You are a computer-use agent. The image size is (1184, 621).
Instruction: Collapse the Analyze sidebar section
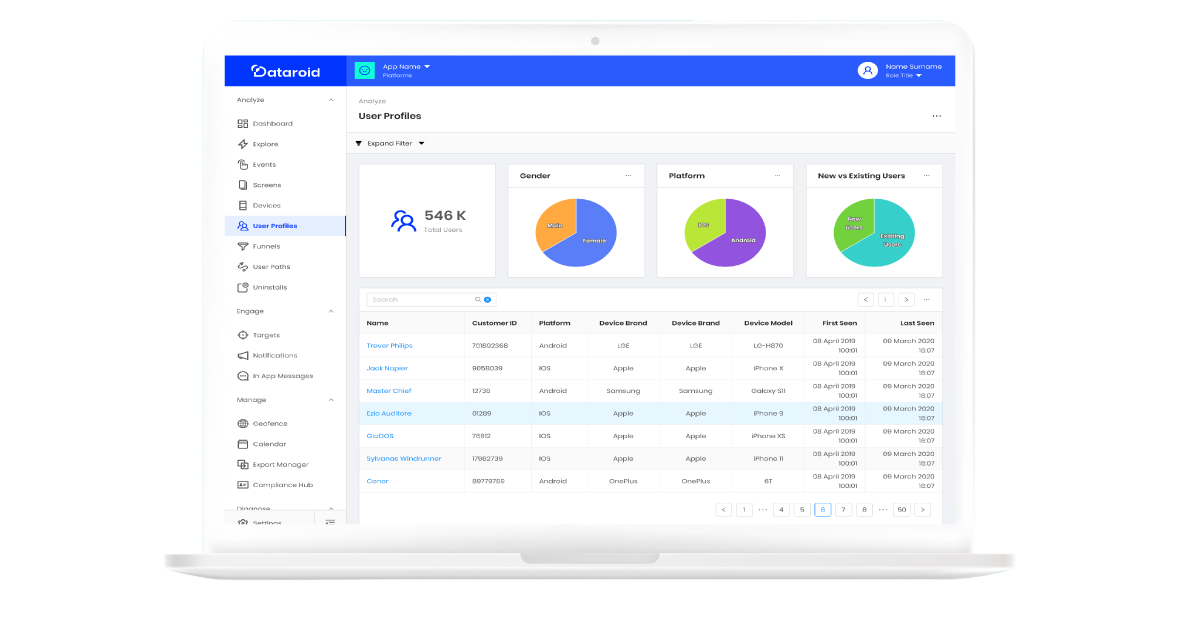[x=331, y=100]
